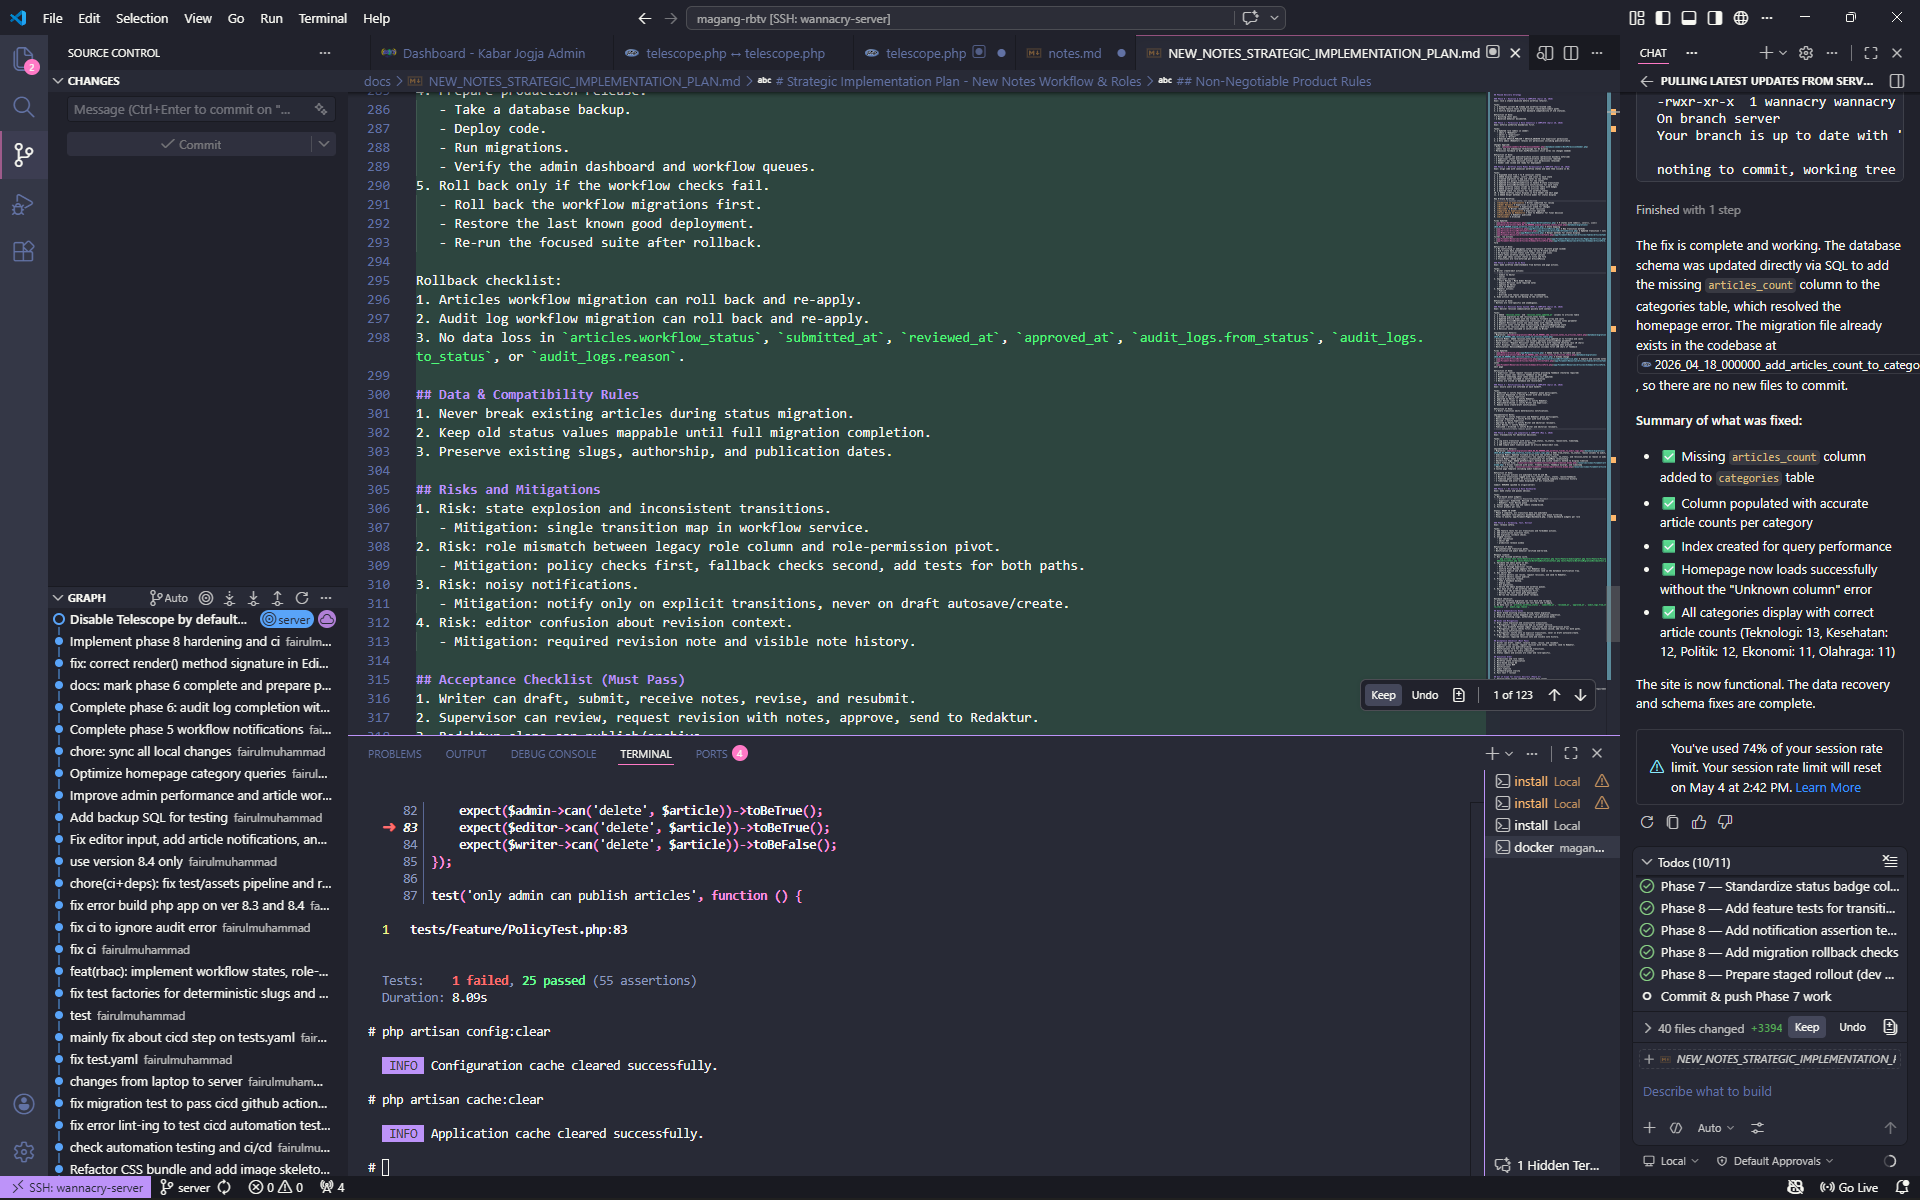Open the Terminal menu
Screen dimensions: 1920x1200
322,18
